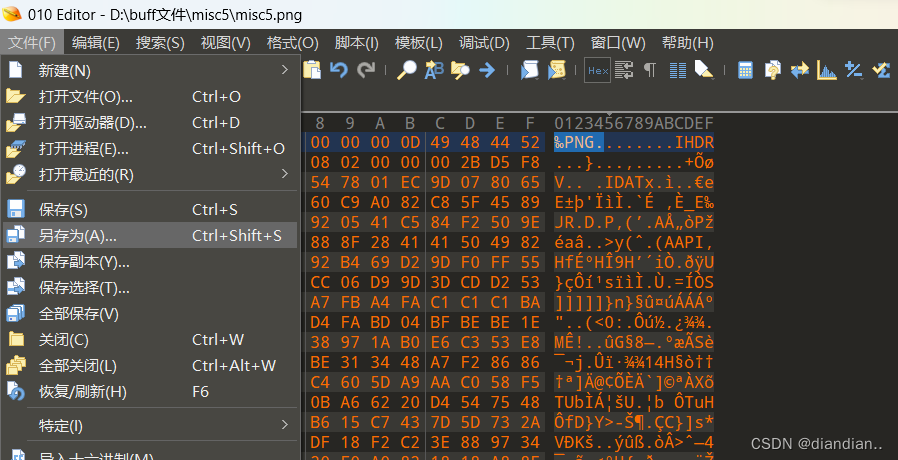Click hex byte 0D in first row
The image size is (898, 460).
[x=409, y=142]
